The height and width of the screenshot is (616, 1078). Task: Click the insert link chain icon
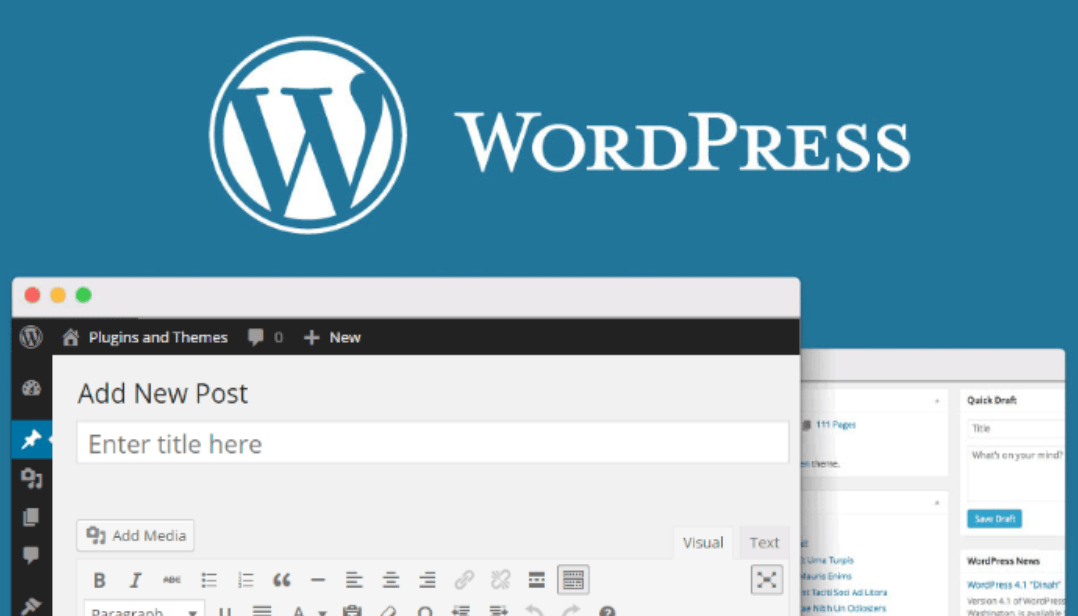pyautogui.click(x=464, y=580)
